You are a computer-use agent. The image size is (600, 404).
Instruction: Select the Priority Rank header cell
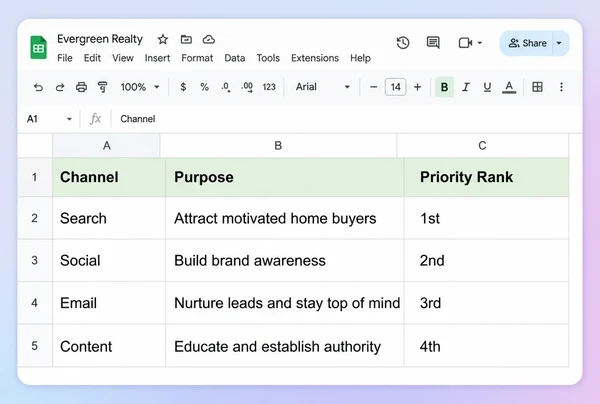(486, 177)
